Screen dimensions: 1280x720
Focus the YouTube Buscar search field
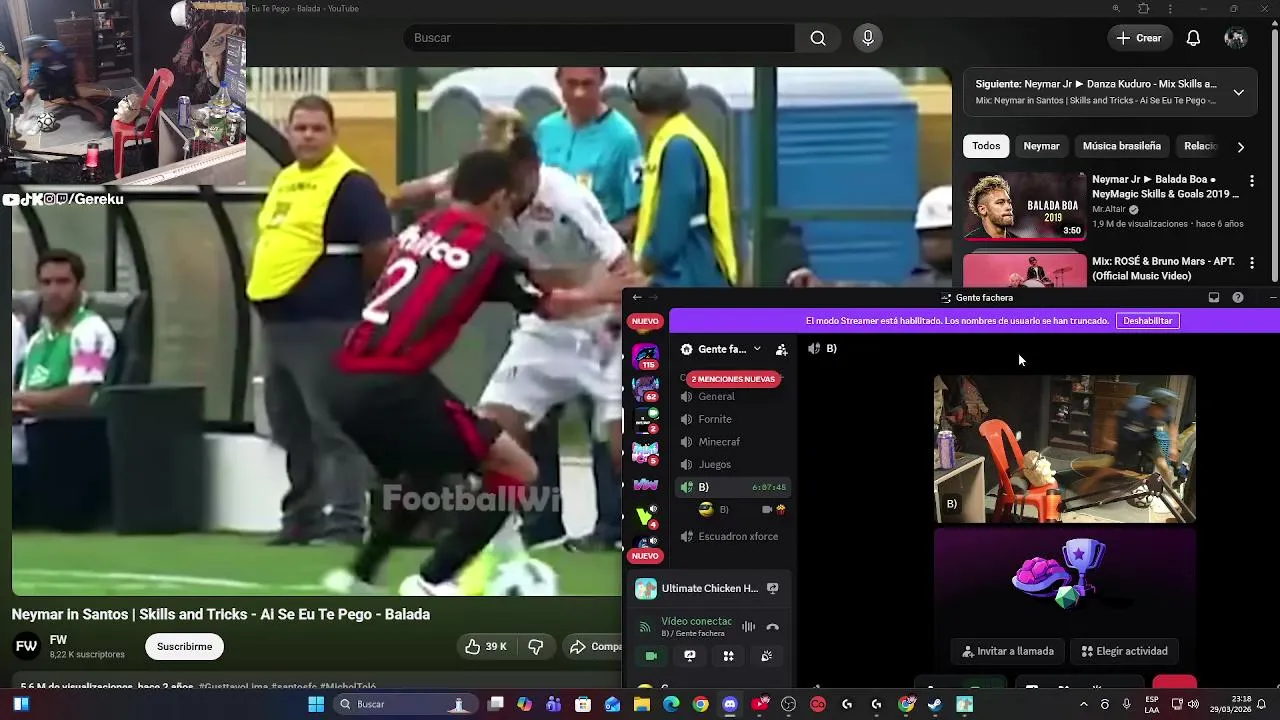pos(600,38)
